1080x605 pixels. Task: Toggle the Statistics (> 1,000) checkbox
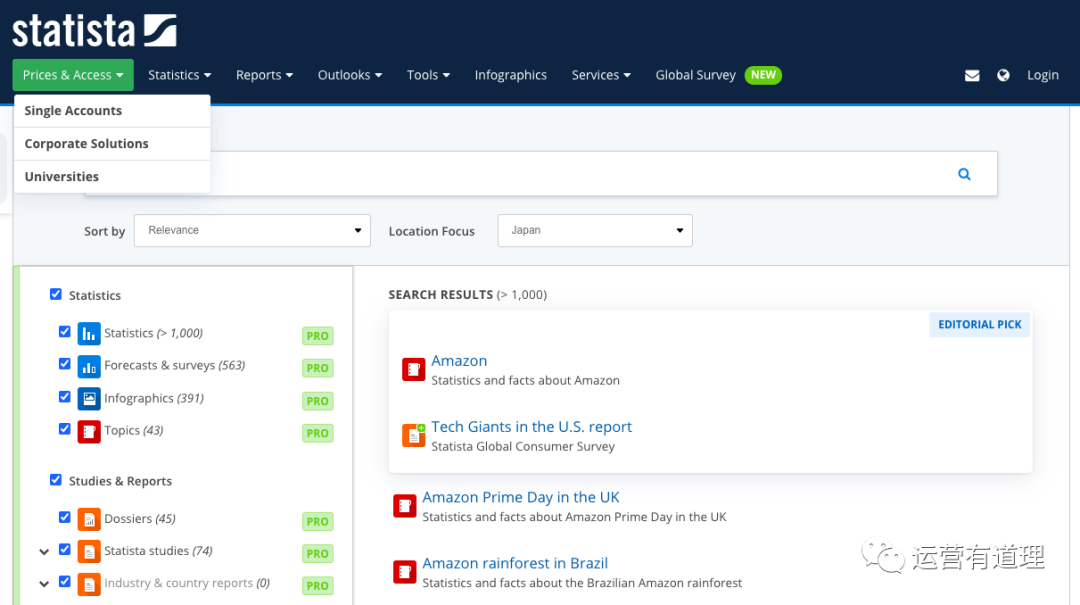65,331
